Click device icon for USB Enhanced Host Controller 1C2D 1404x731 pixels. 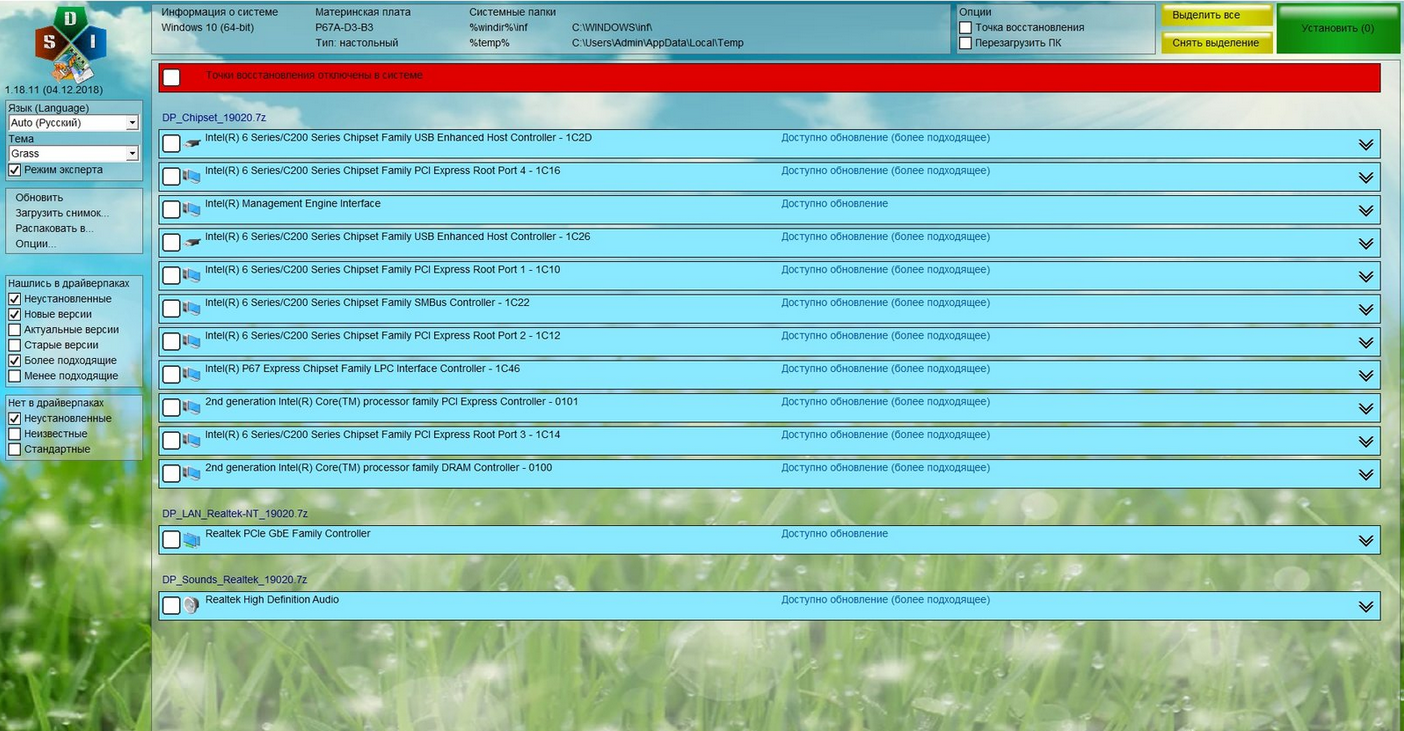point(192,144)
